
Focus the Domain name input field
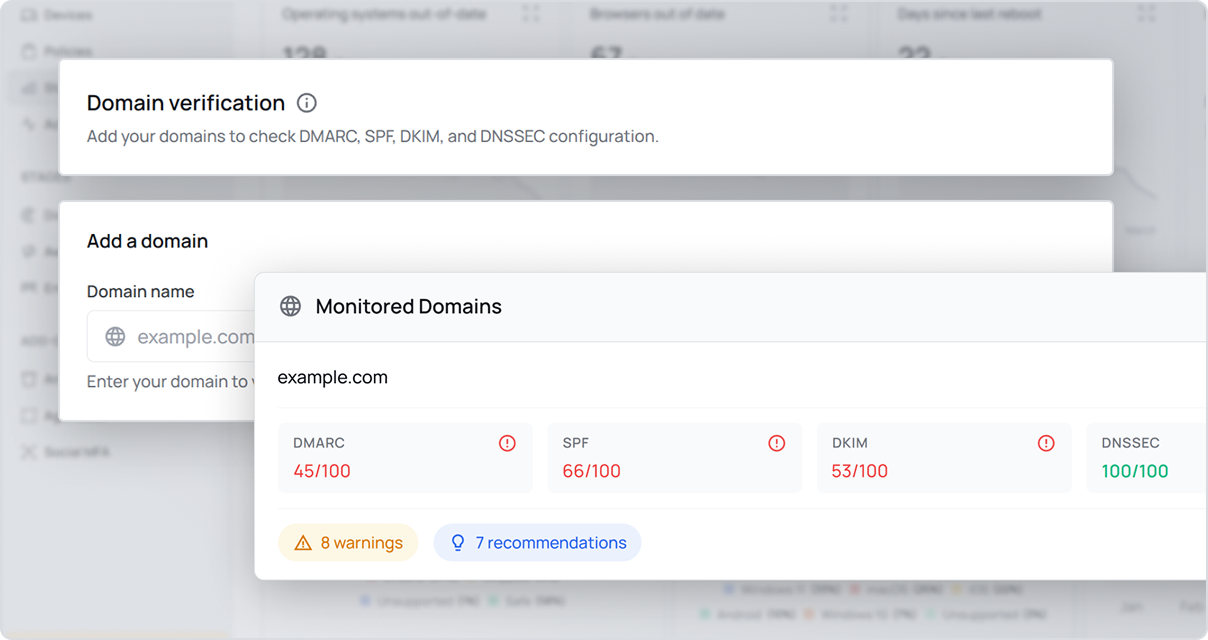point(172,337)
